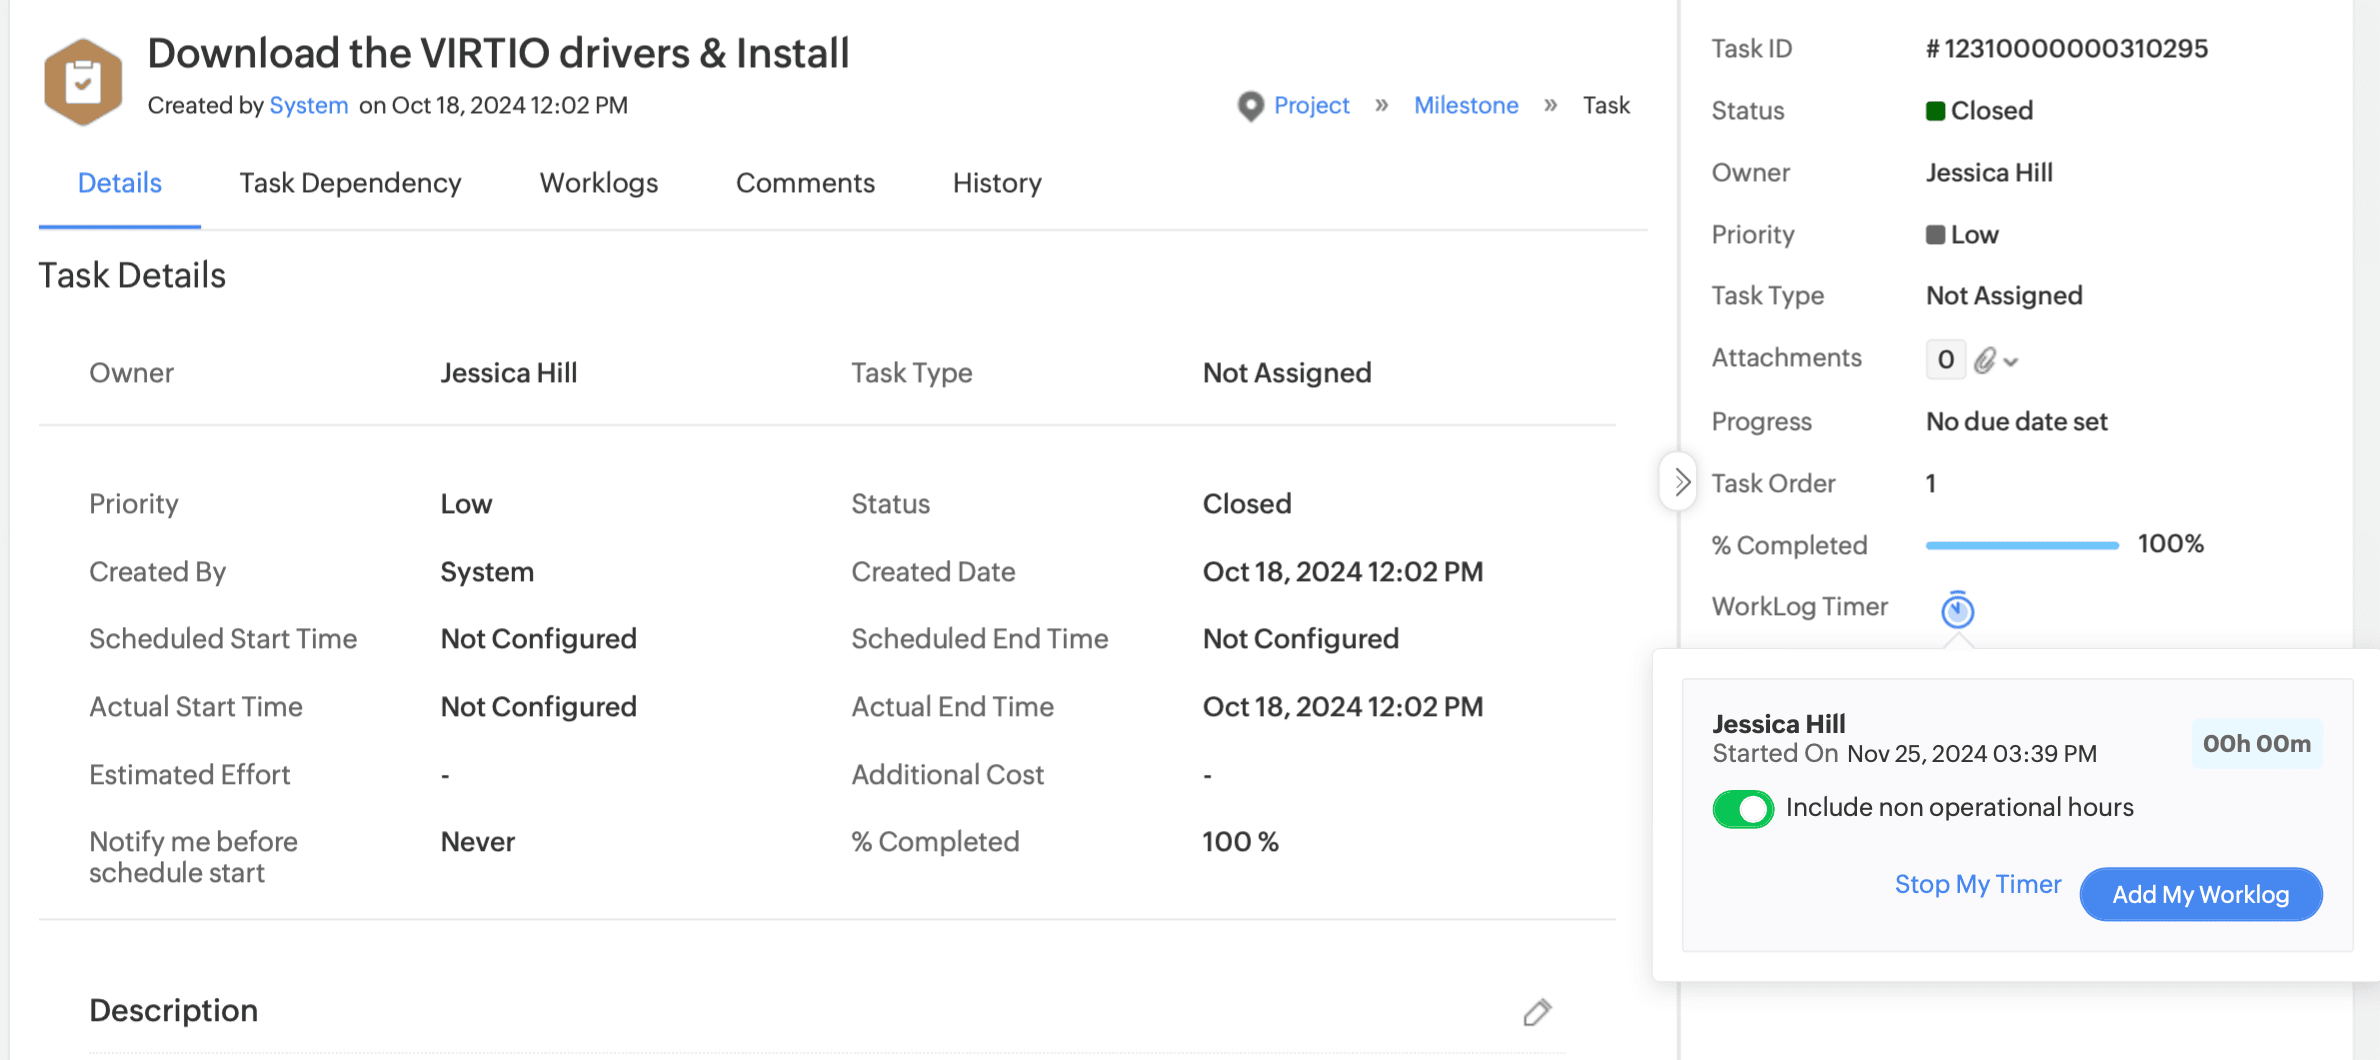Collapse the right side details panel
The height and width of the screenshot is (1060, 2380).
tap(1681, 483)
